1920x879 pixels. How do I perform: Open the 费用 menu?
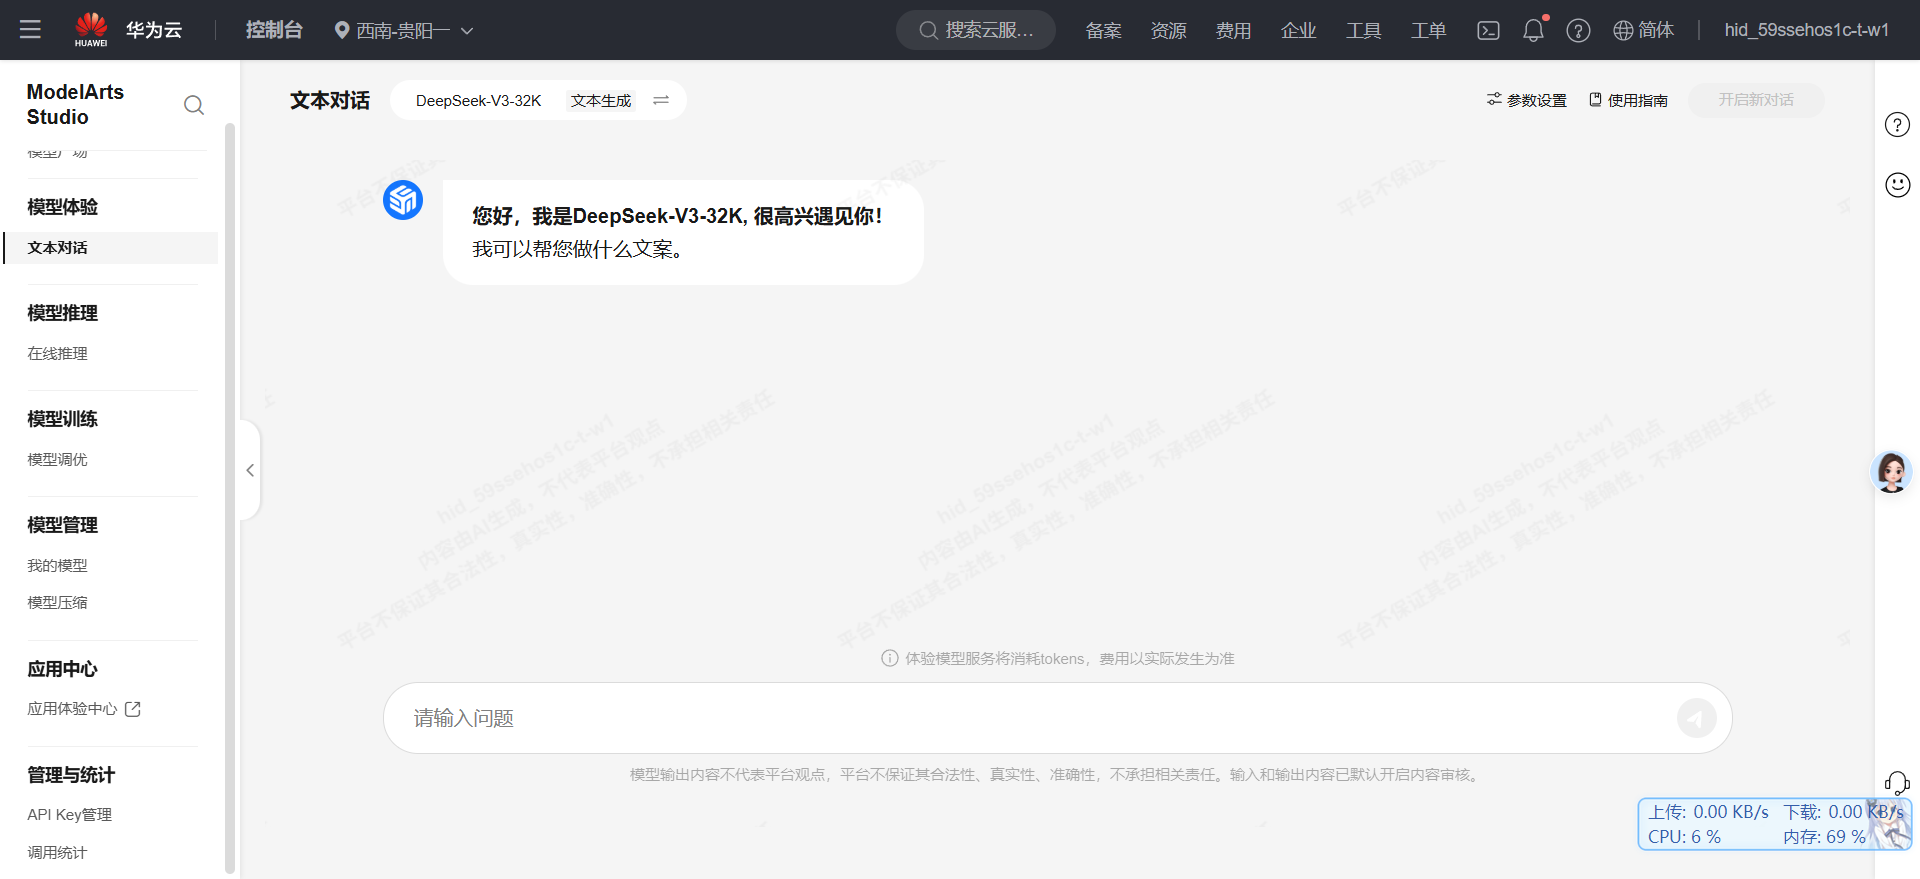[x=1233, y=31]
